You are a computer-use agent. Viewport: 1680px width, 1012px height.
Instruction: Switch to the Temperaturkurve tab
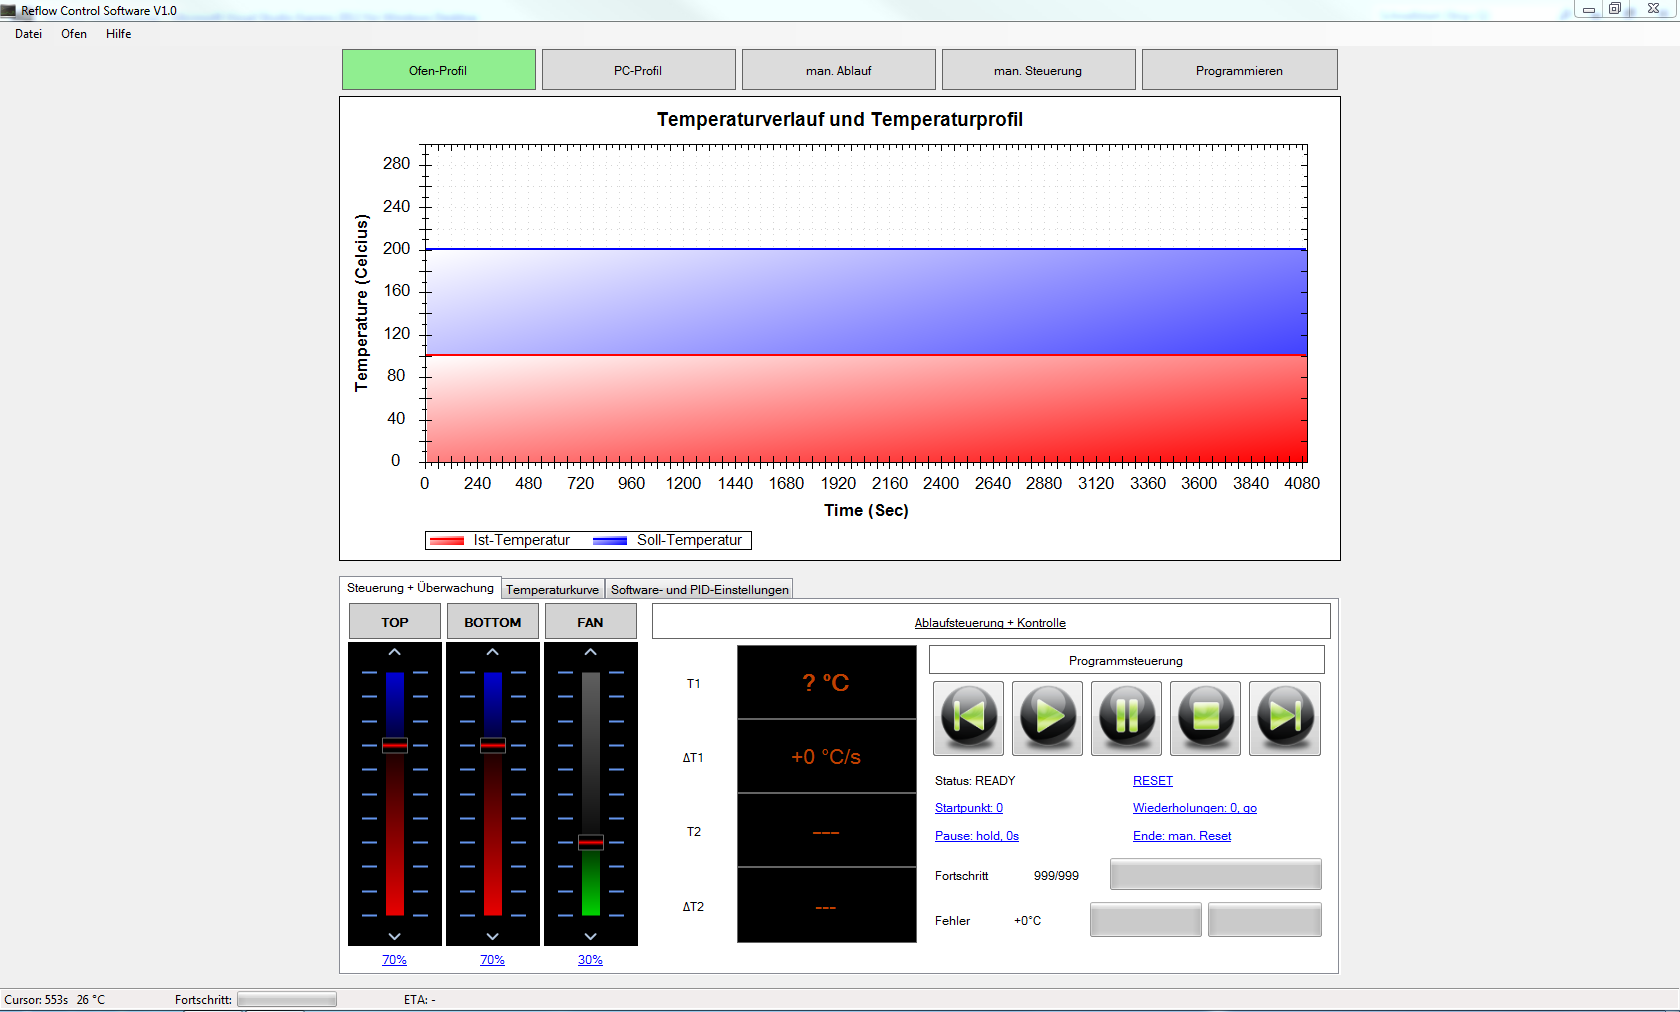pos(552,589)
